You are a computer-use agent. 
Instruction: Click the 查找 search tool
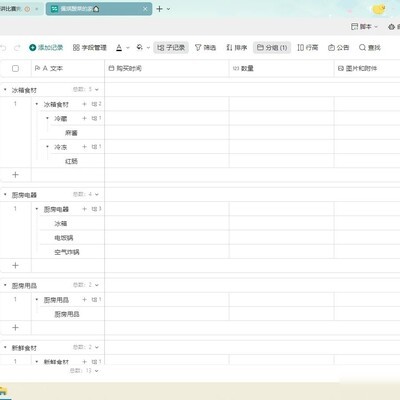point(370,48)
